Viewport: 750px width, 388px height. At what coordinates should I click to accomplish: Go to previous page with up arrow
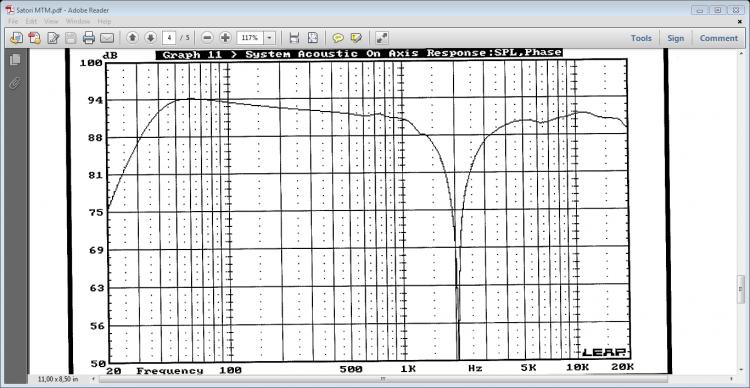coord(133,37)
